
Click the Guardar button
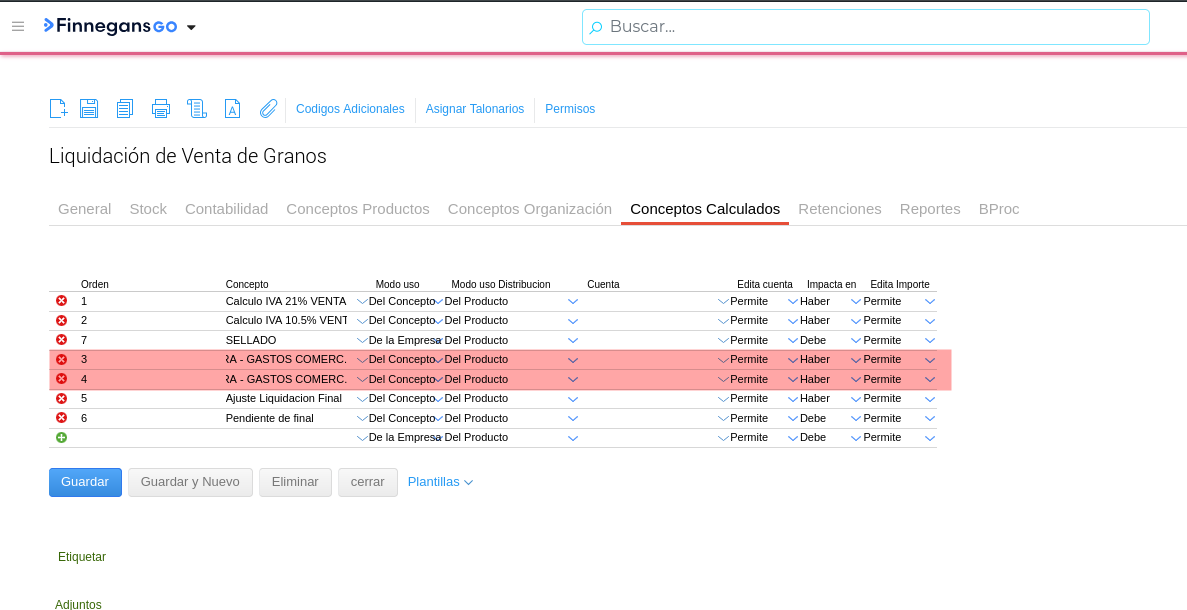coord(85,482)
